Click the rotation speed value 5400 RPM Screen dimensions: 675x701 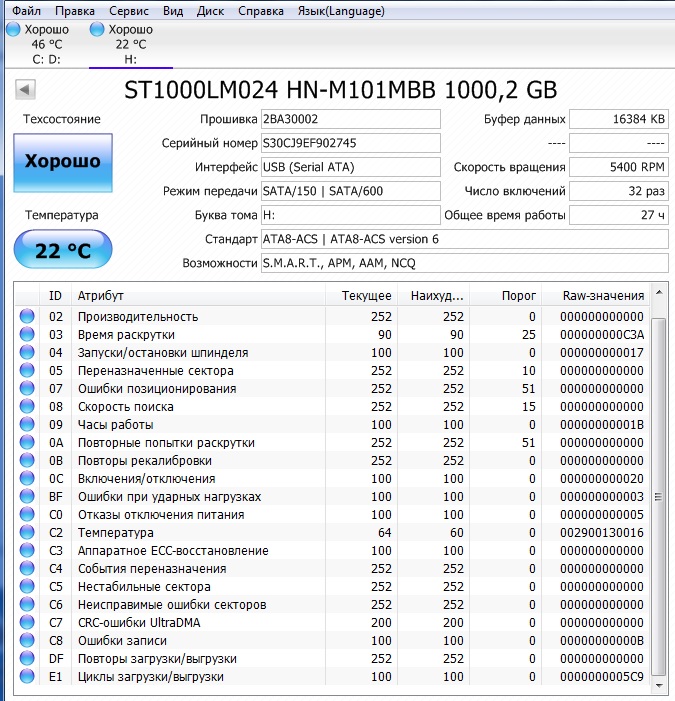pyautogui.click(x=619, y=167)
